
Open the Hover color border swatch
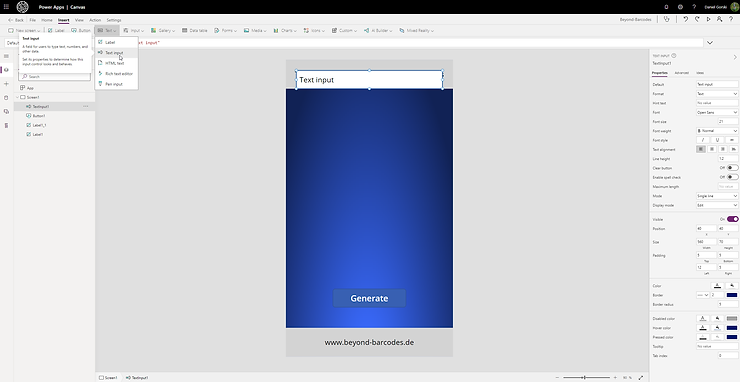coord(732,328)
